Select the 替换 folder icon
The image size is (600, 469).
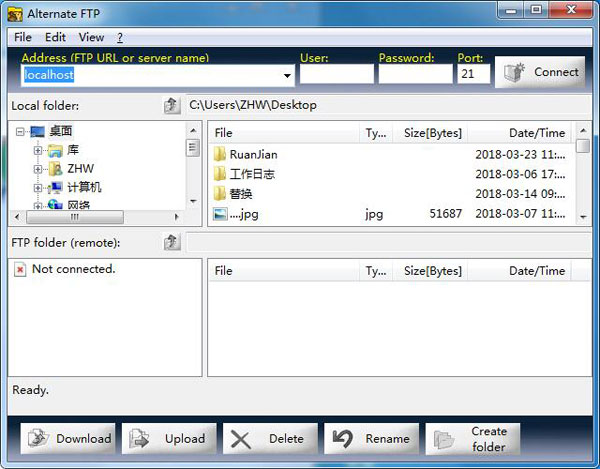point(220,194)
